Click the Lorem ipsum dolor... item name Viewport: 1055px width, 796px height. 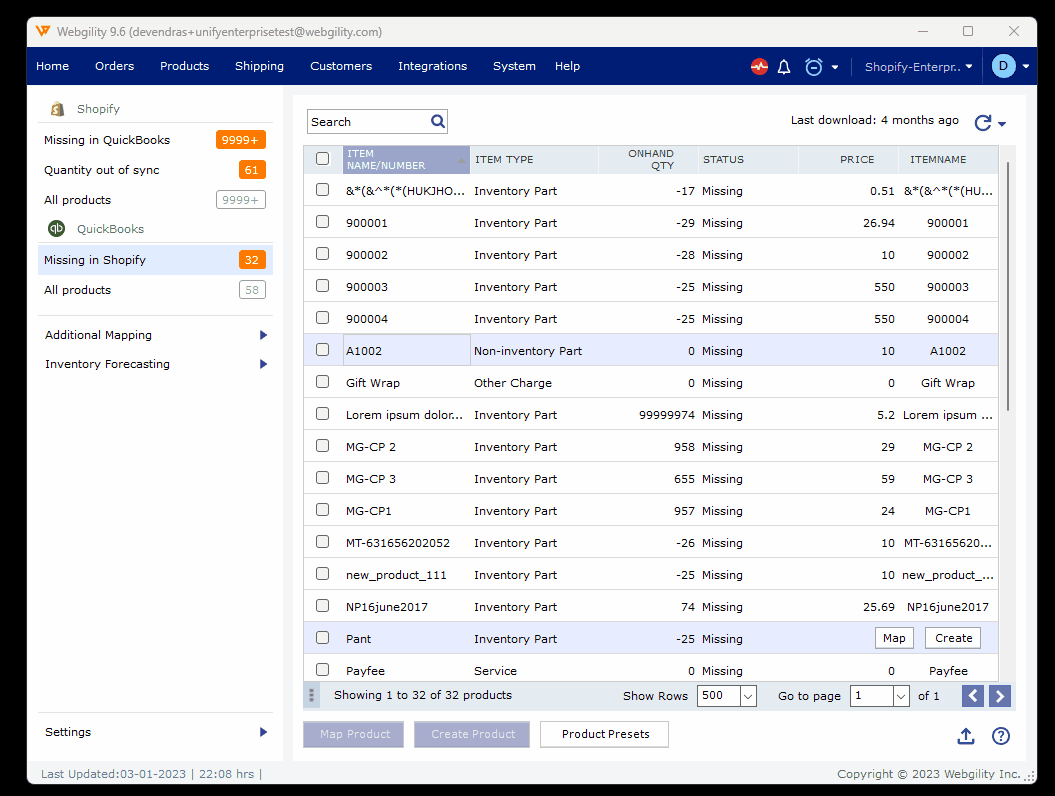click(x=404, y=415)
